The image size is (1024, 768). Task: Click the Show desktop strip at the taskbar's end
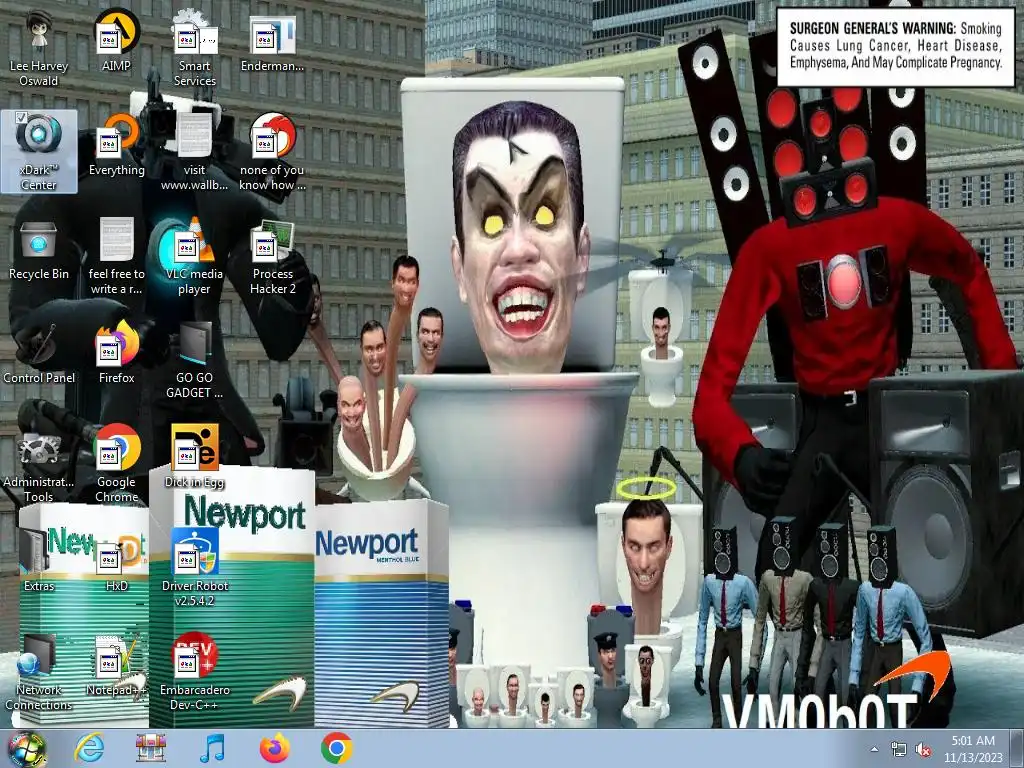pyautogui.click(x=1017, y=749)
